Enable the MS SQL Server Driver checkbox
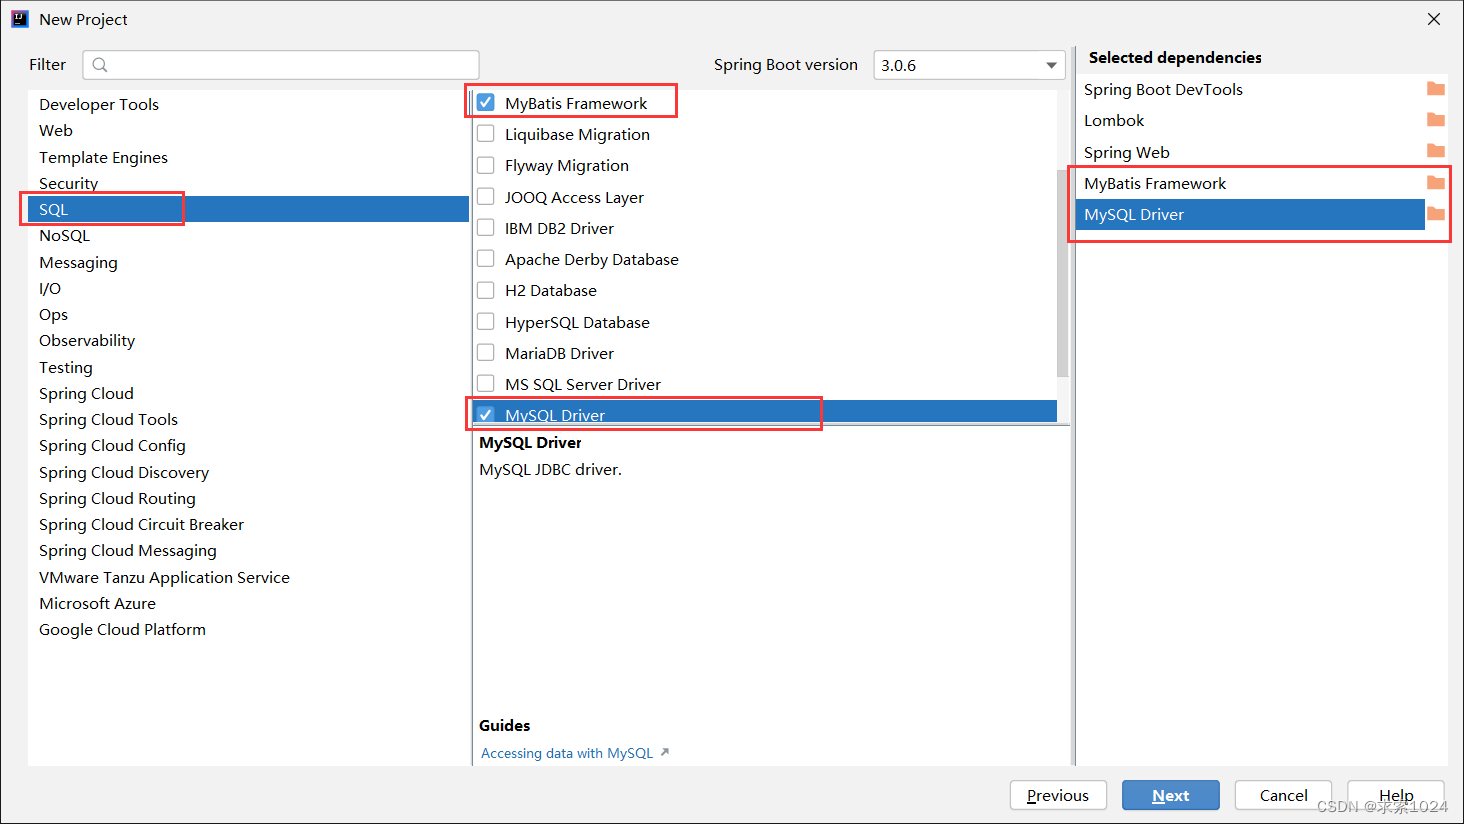 click(486, 383)
